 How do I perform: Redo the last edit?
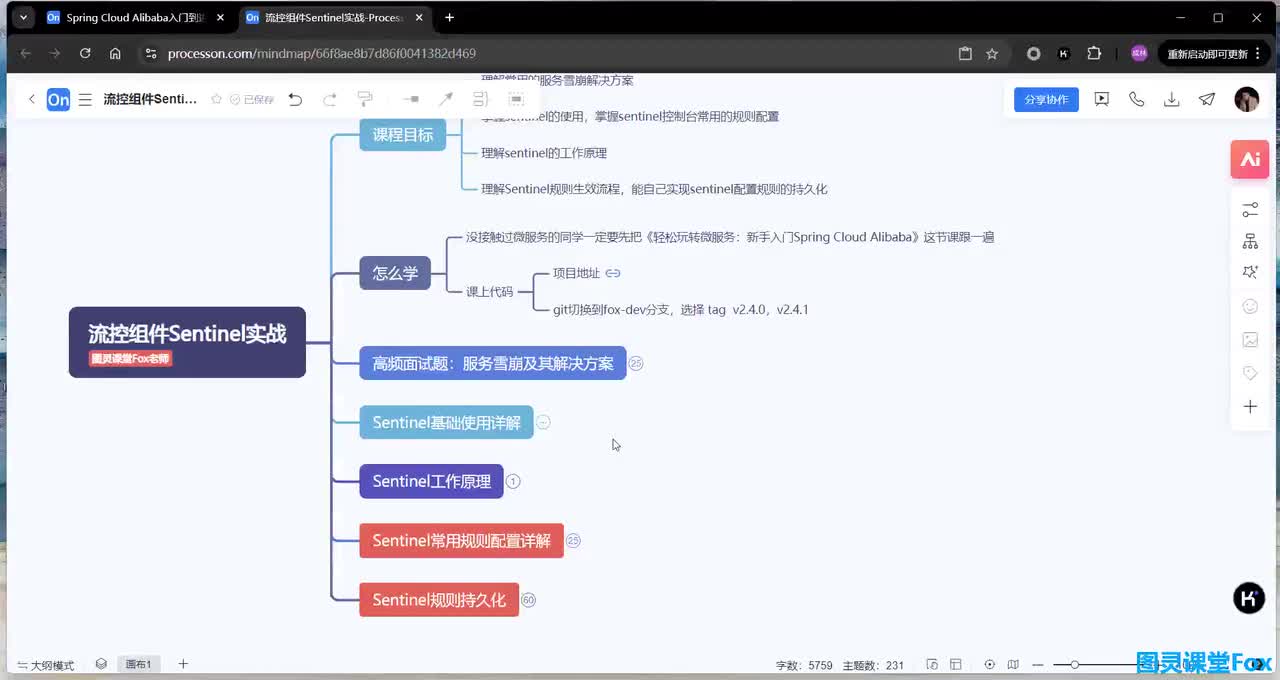(x=330, y=99)
